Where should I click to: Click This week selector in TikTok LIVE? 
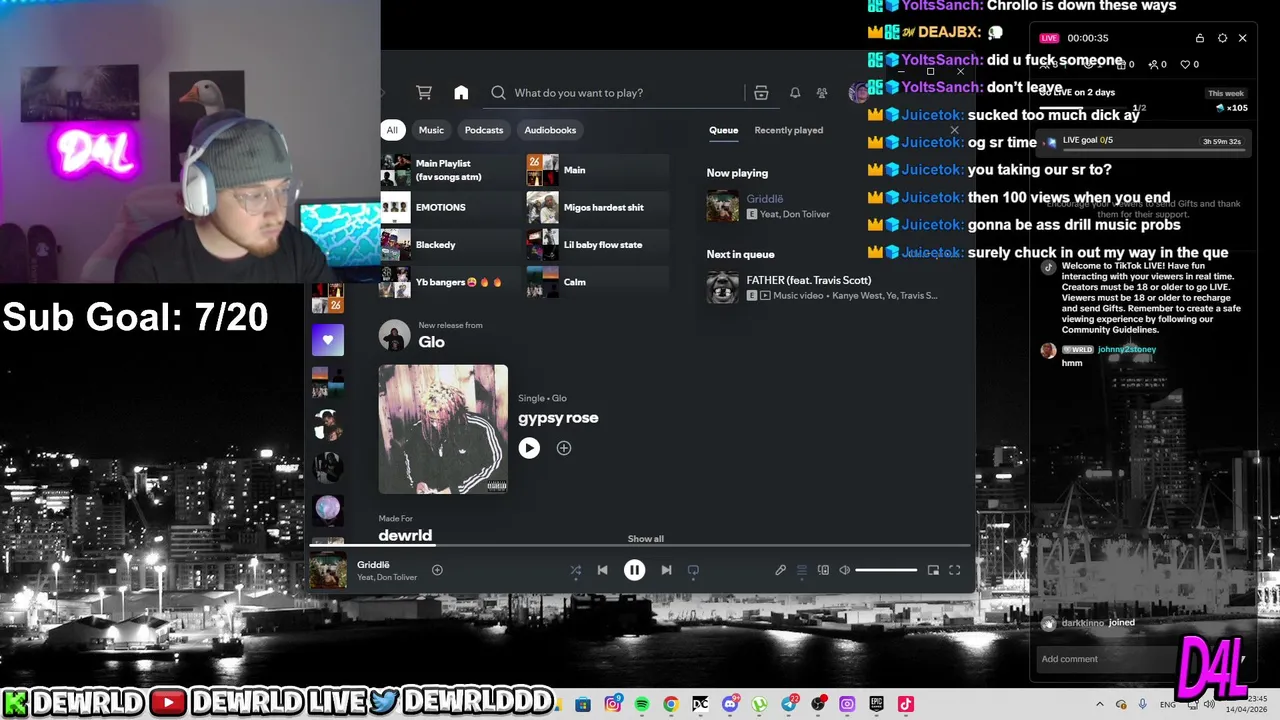(x=1226, y=93)
